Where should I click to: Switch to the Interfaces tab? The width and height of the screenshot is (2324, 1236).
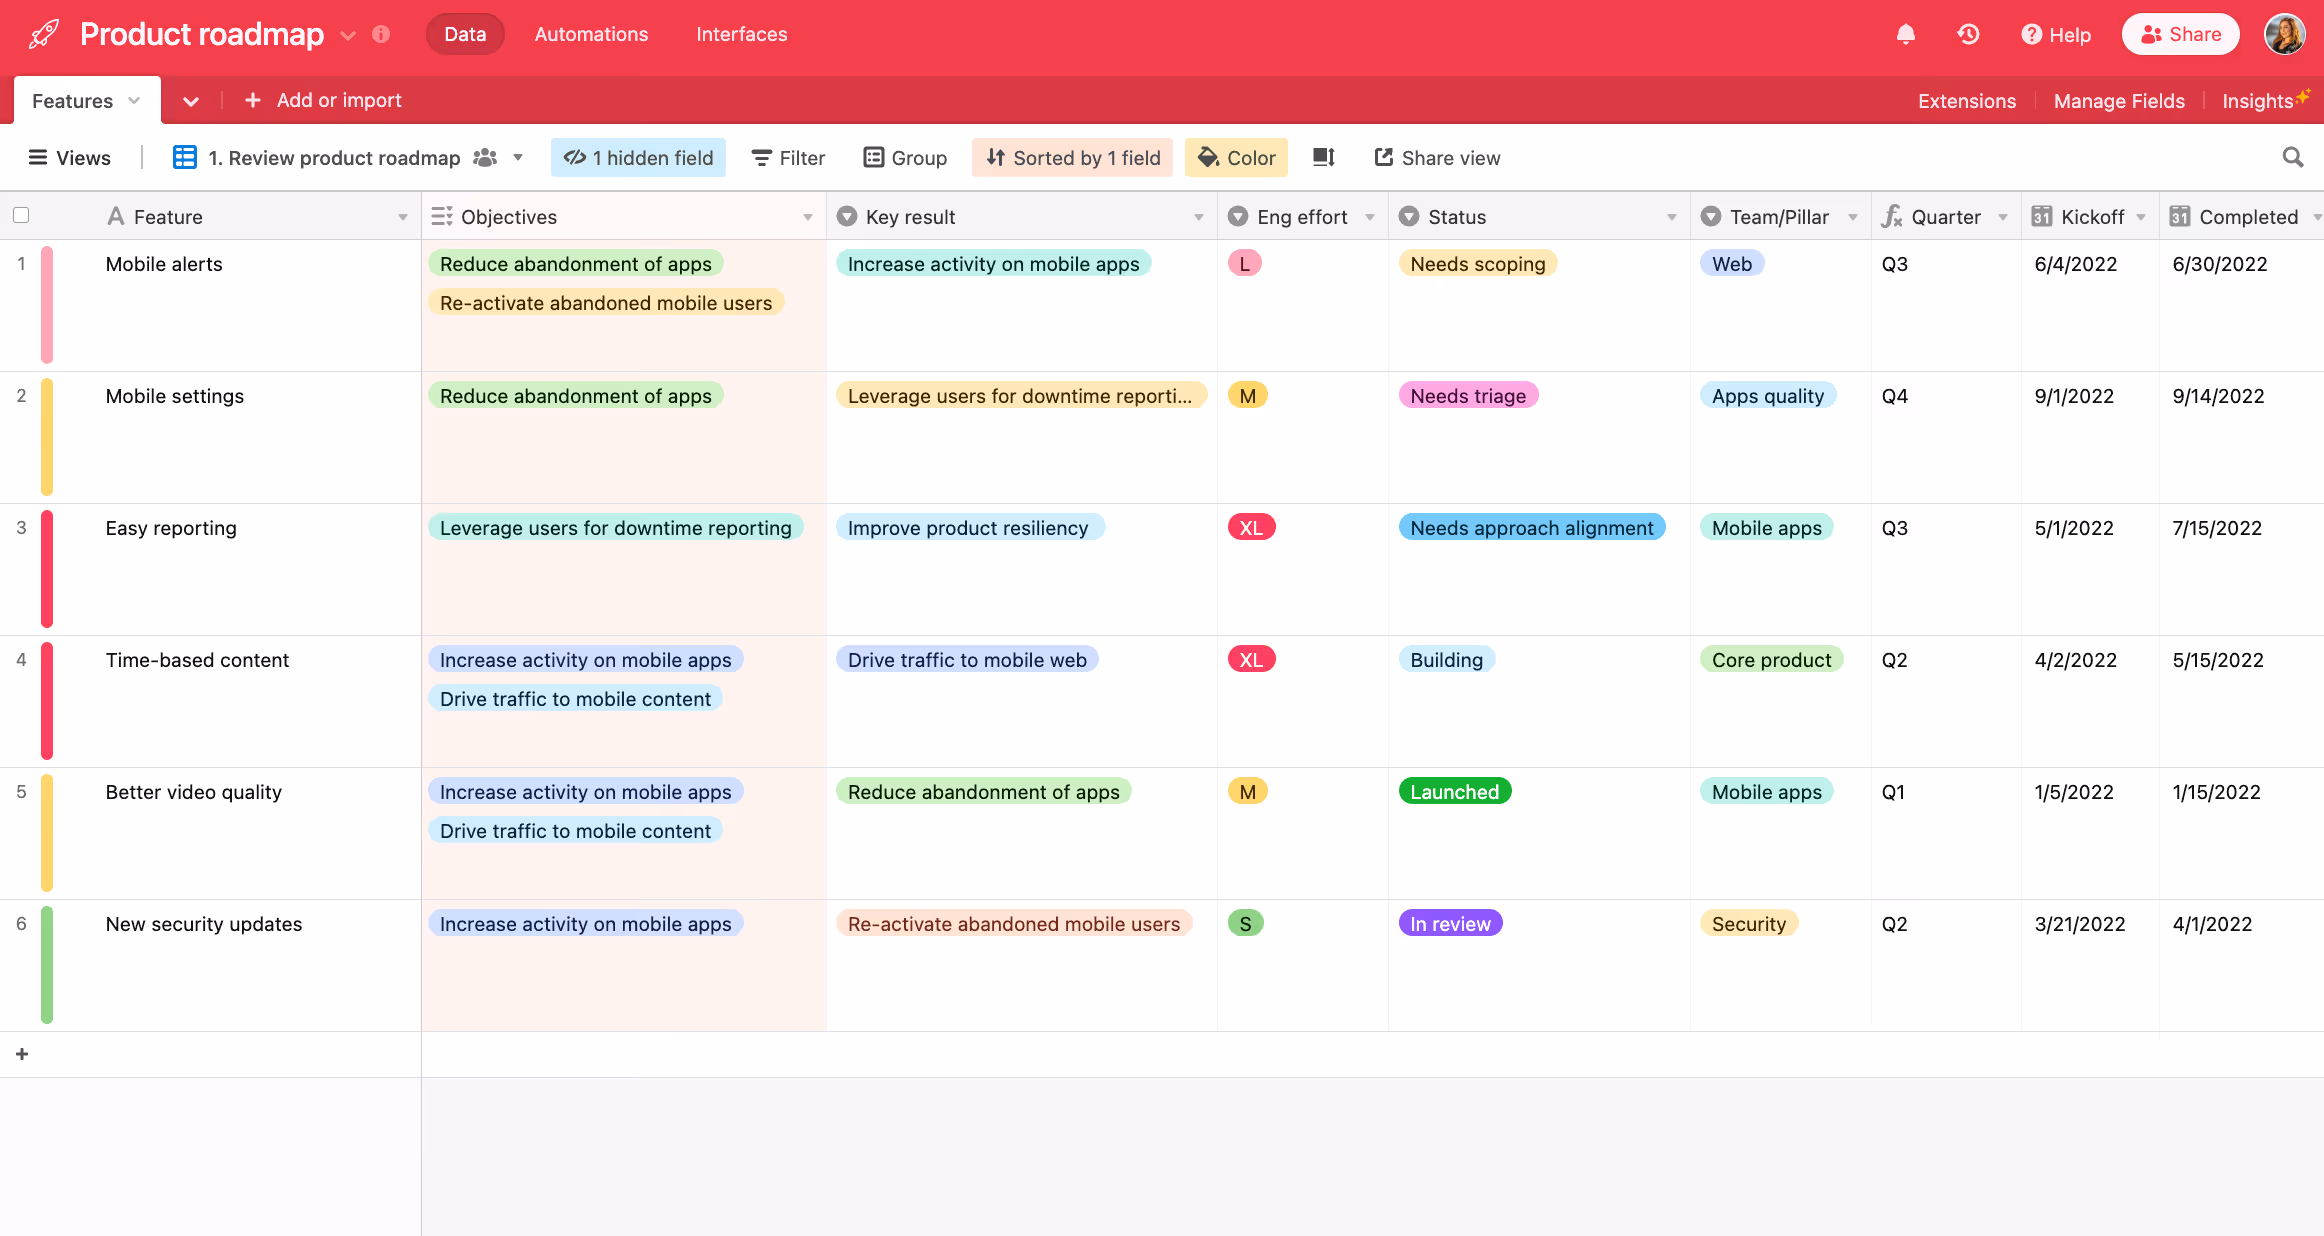[741, 35]
